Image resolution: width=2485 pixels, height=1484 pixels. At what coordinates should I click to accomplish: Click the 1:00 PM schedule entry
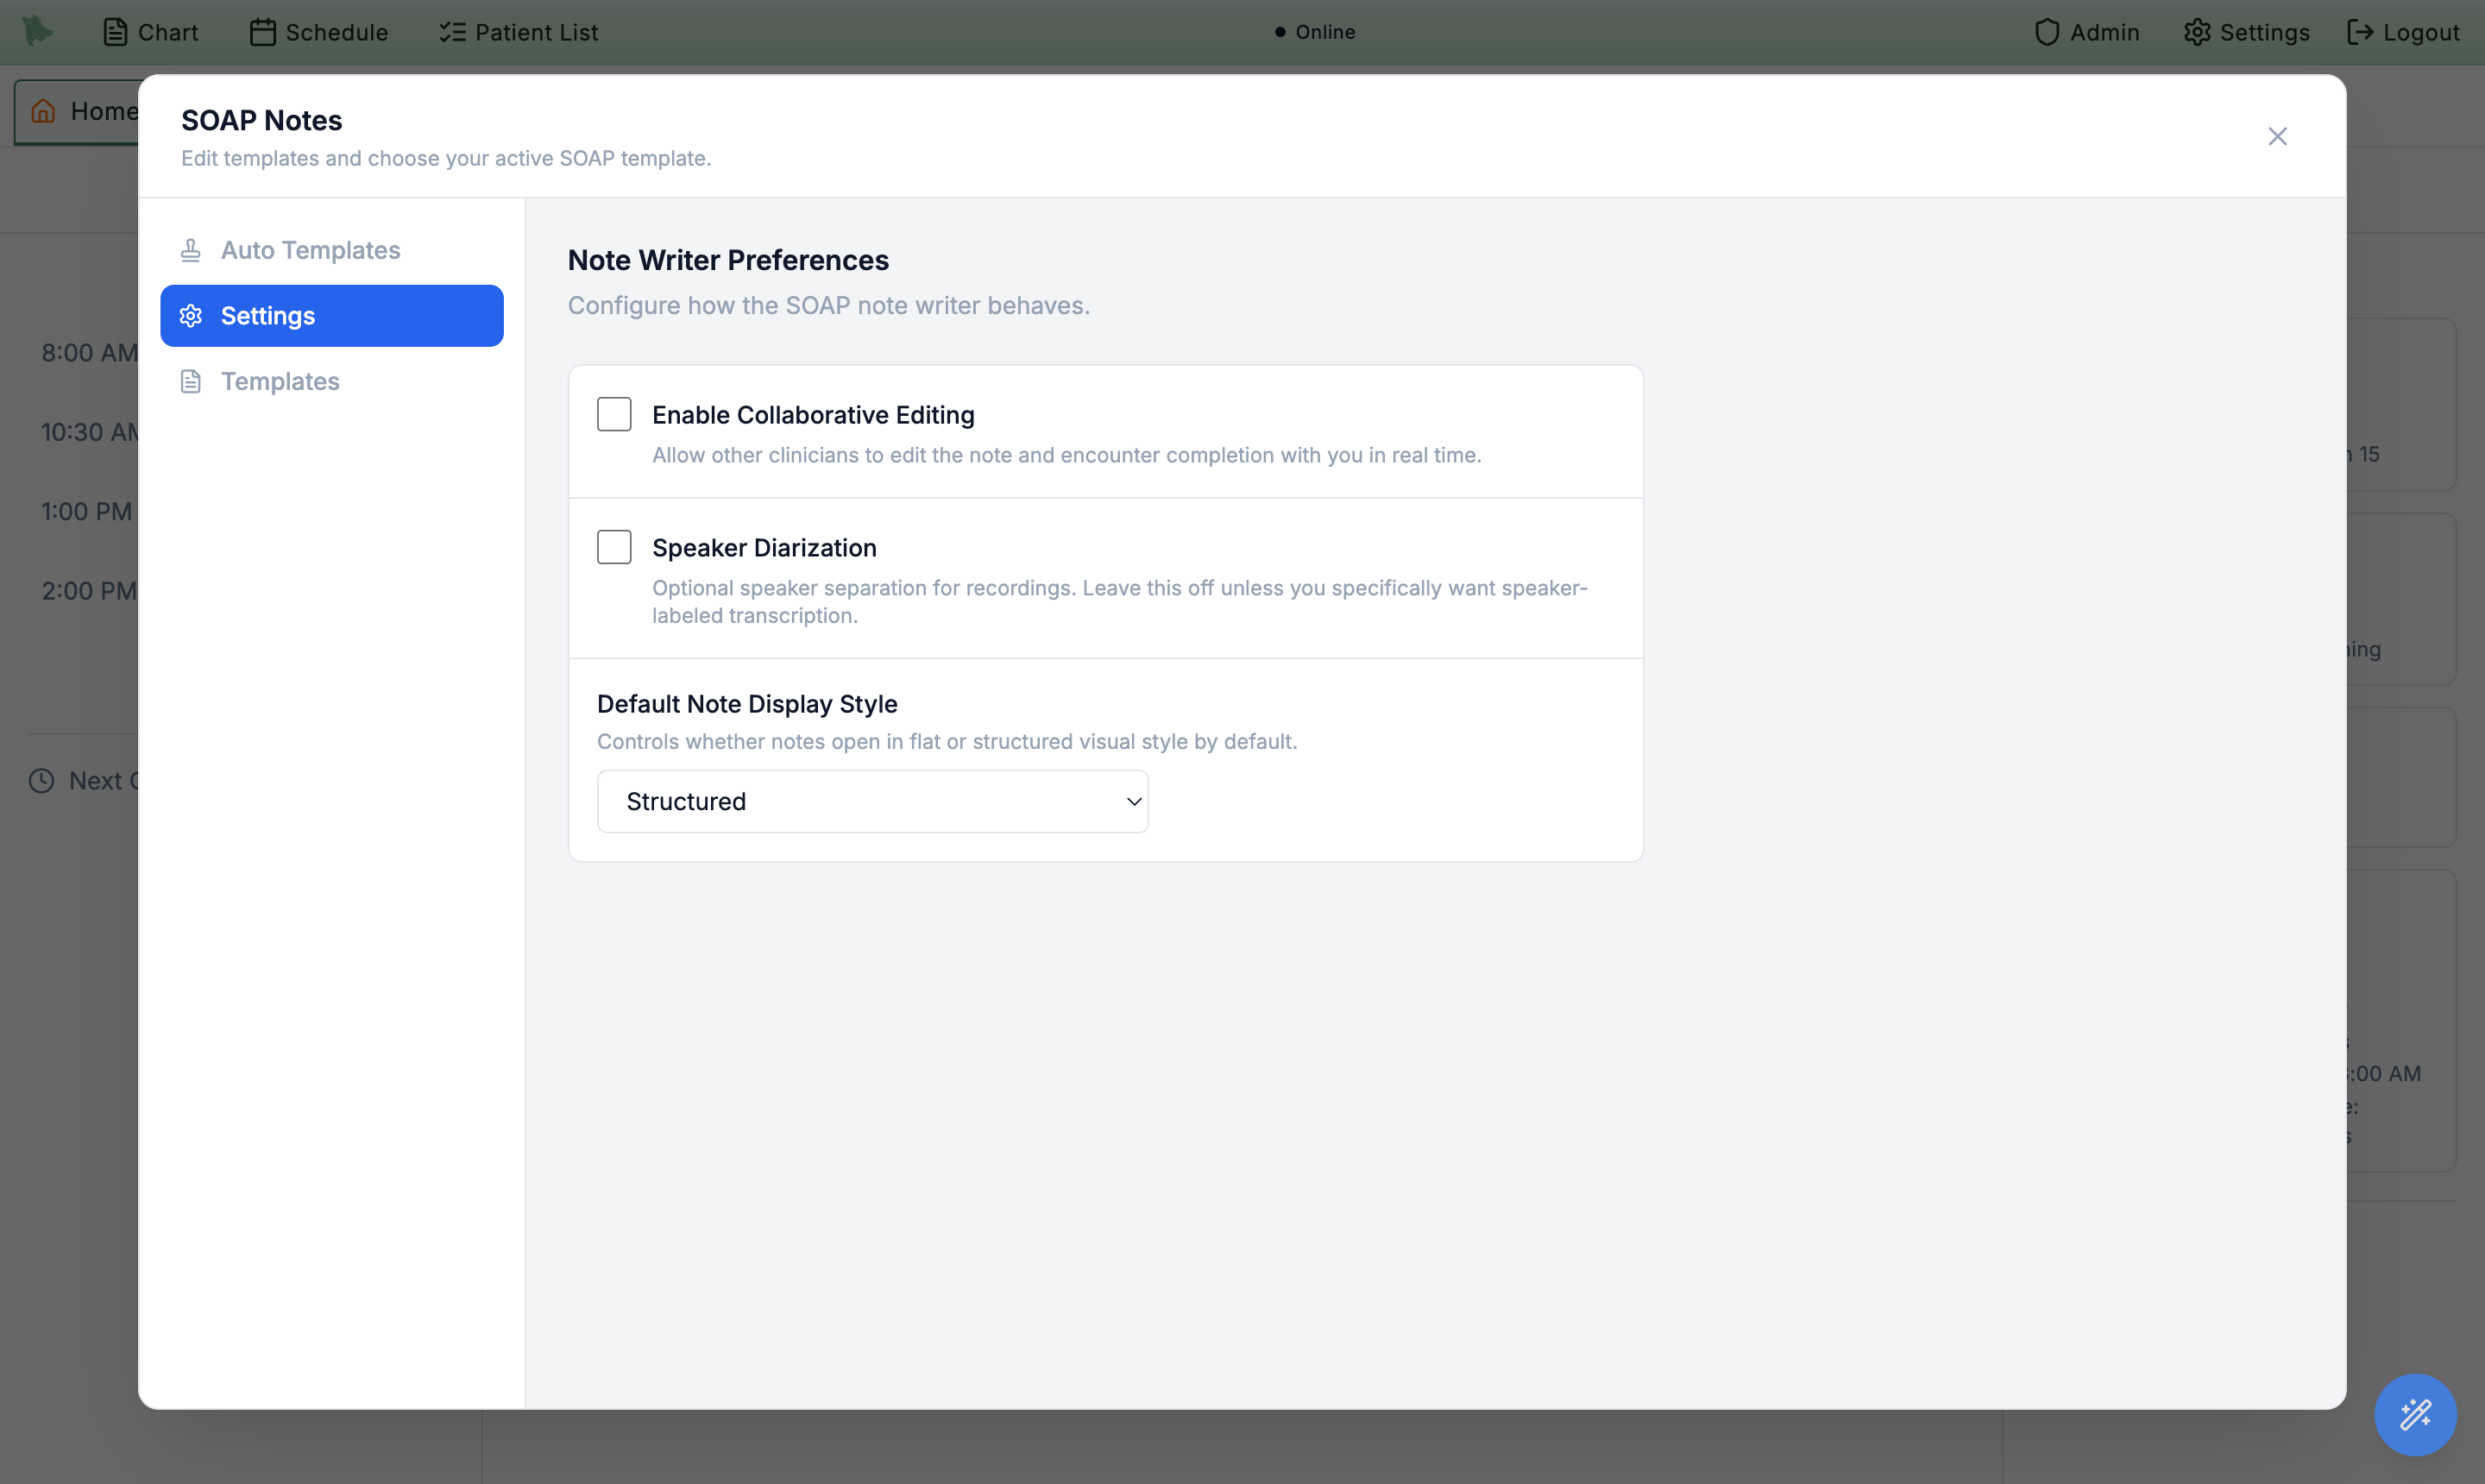86,512
